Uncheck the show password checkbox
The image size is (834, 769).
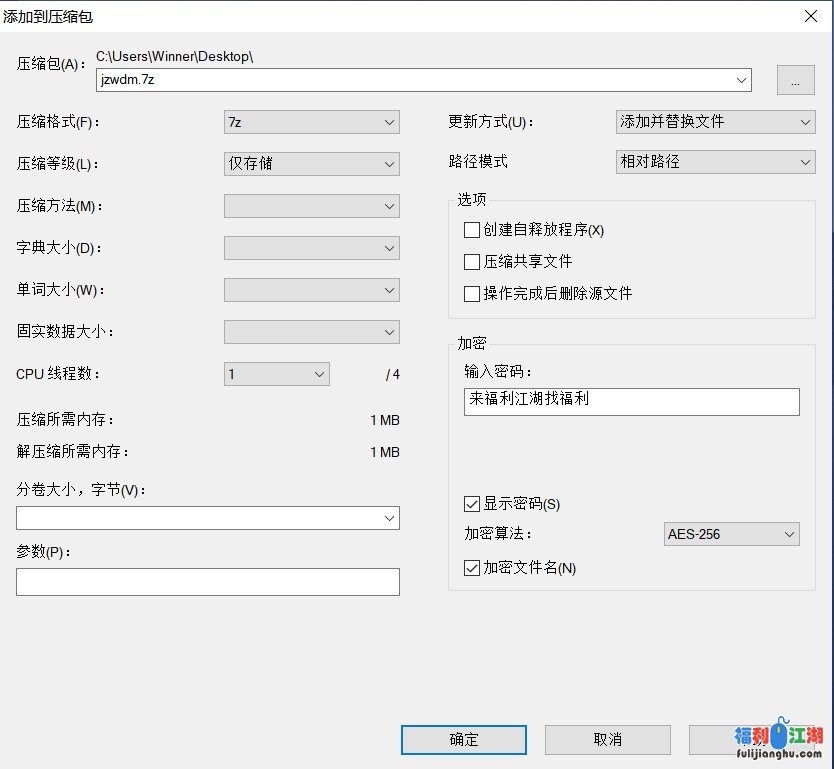(x=472, y=504)
